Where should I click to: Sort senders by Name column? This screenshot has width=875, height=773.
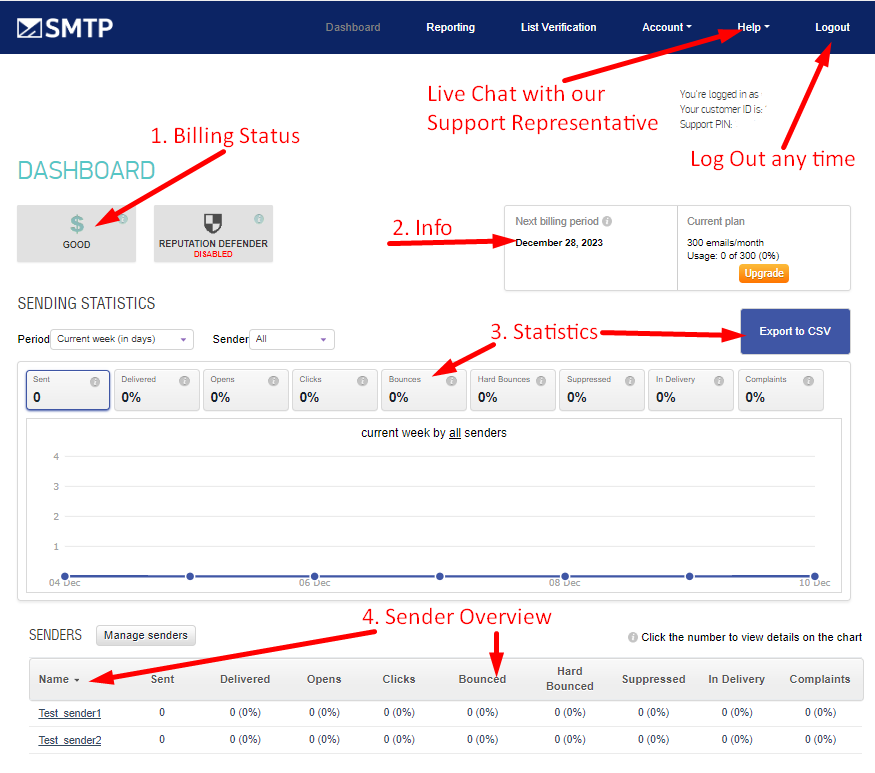coord(59,679)
